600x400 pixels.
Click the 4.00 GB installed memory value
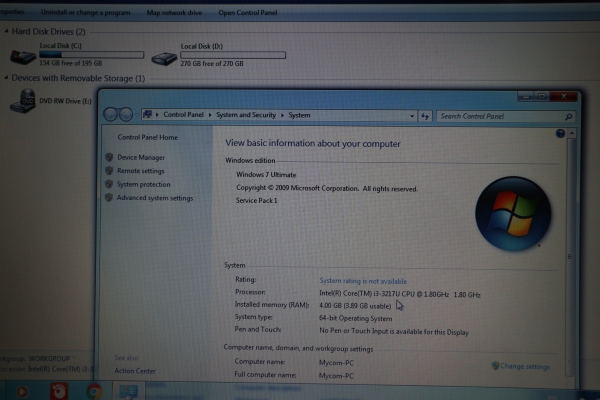[x=355, y=305]
